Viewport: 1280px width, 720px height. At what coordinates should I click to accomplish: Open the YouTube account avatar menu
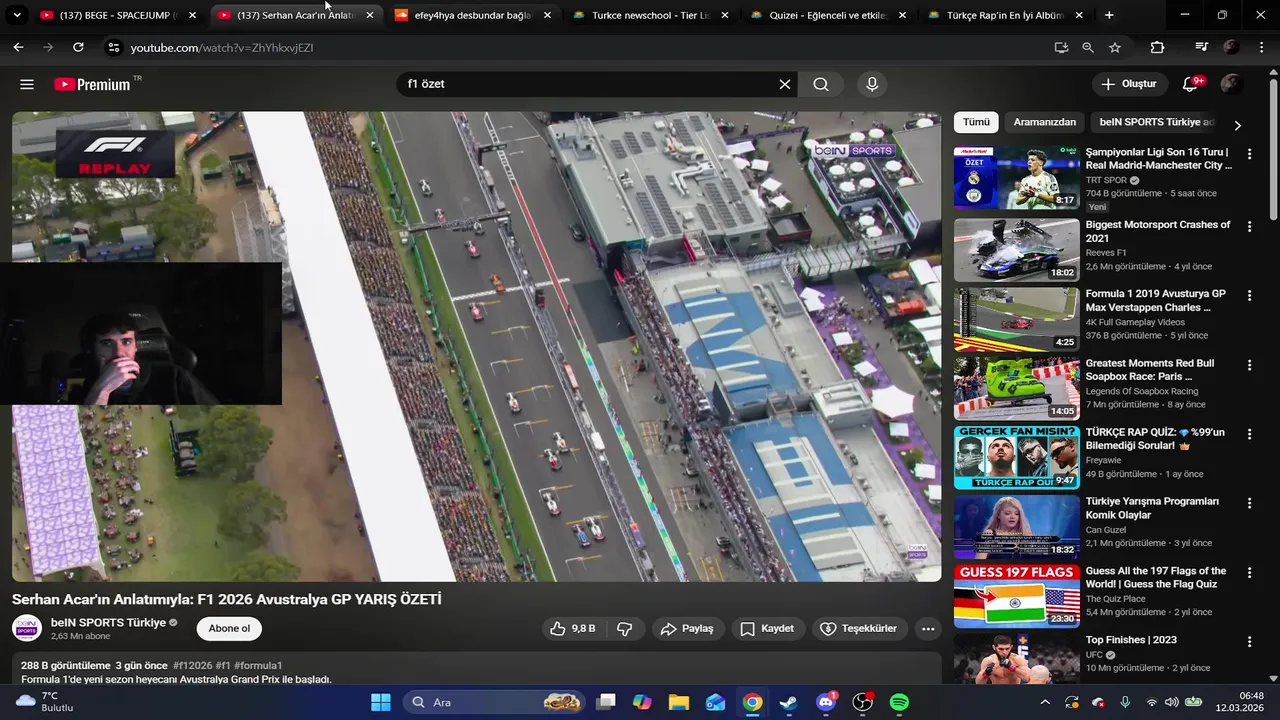pyautogui.click(x=1232, y=84)
